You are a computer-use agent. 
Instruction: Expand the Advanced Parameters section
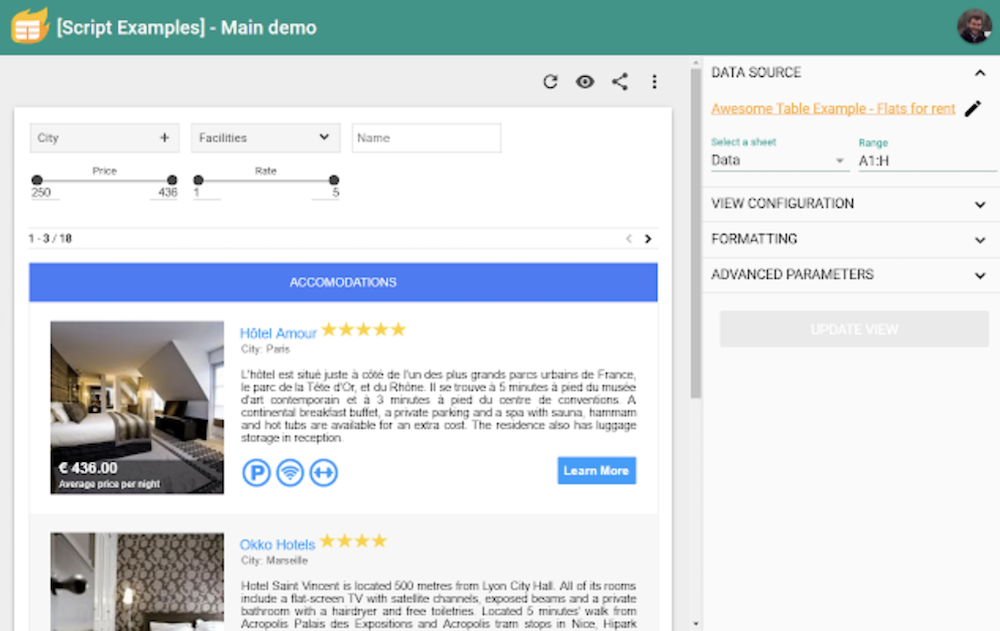pos(850,275)
